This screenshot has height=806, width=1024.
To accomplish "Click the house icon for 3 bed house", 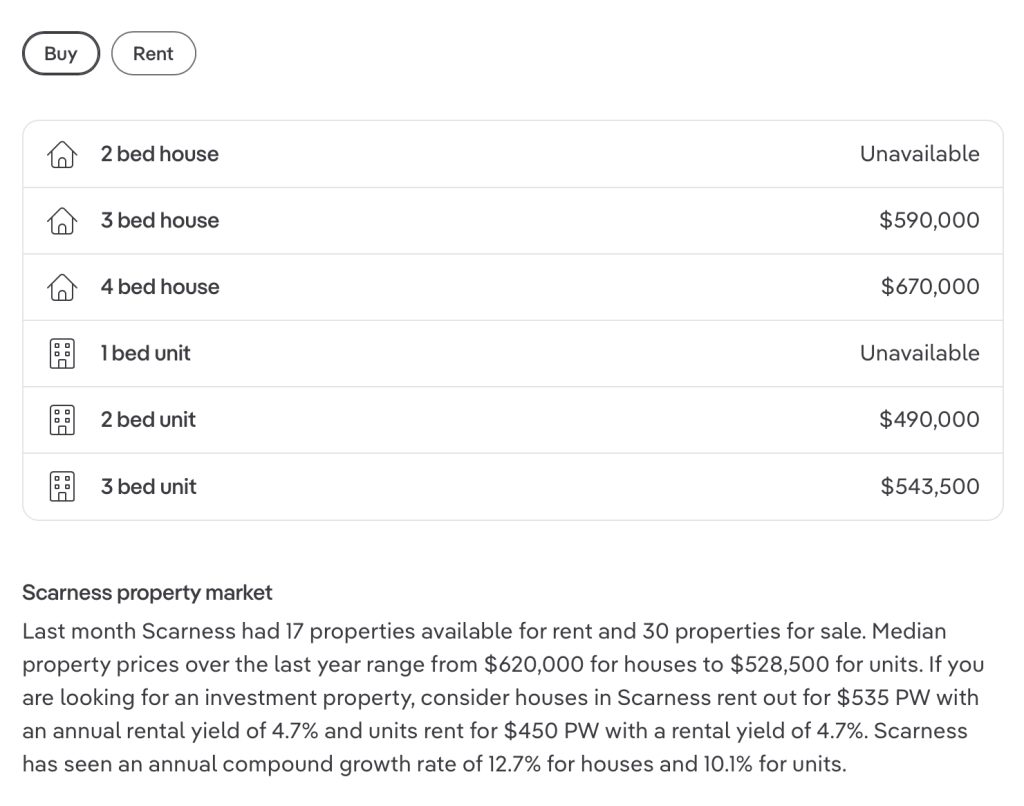I will click(x=62, y=221).
